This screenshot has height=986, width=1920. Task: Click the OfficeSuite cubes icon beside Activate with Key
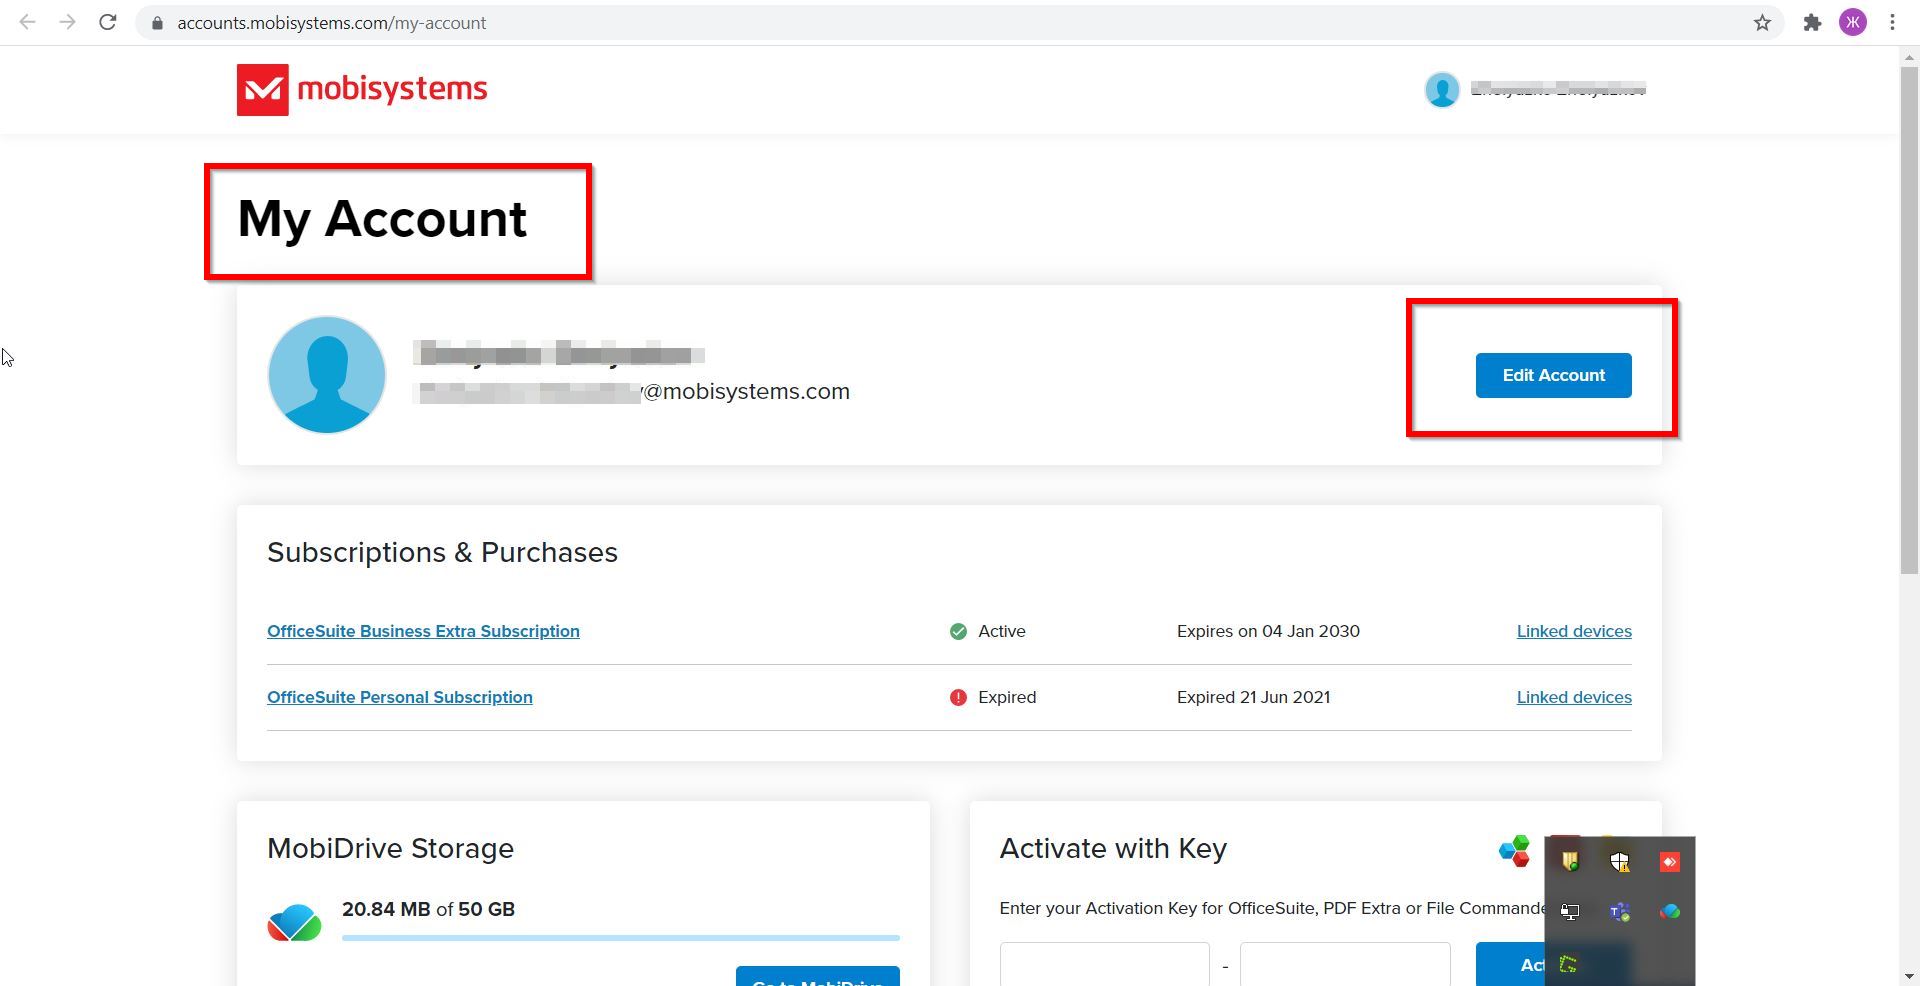click(1515, 851)
